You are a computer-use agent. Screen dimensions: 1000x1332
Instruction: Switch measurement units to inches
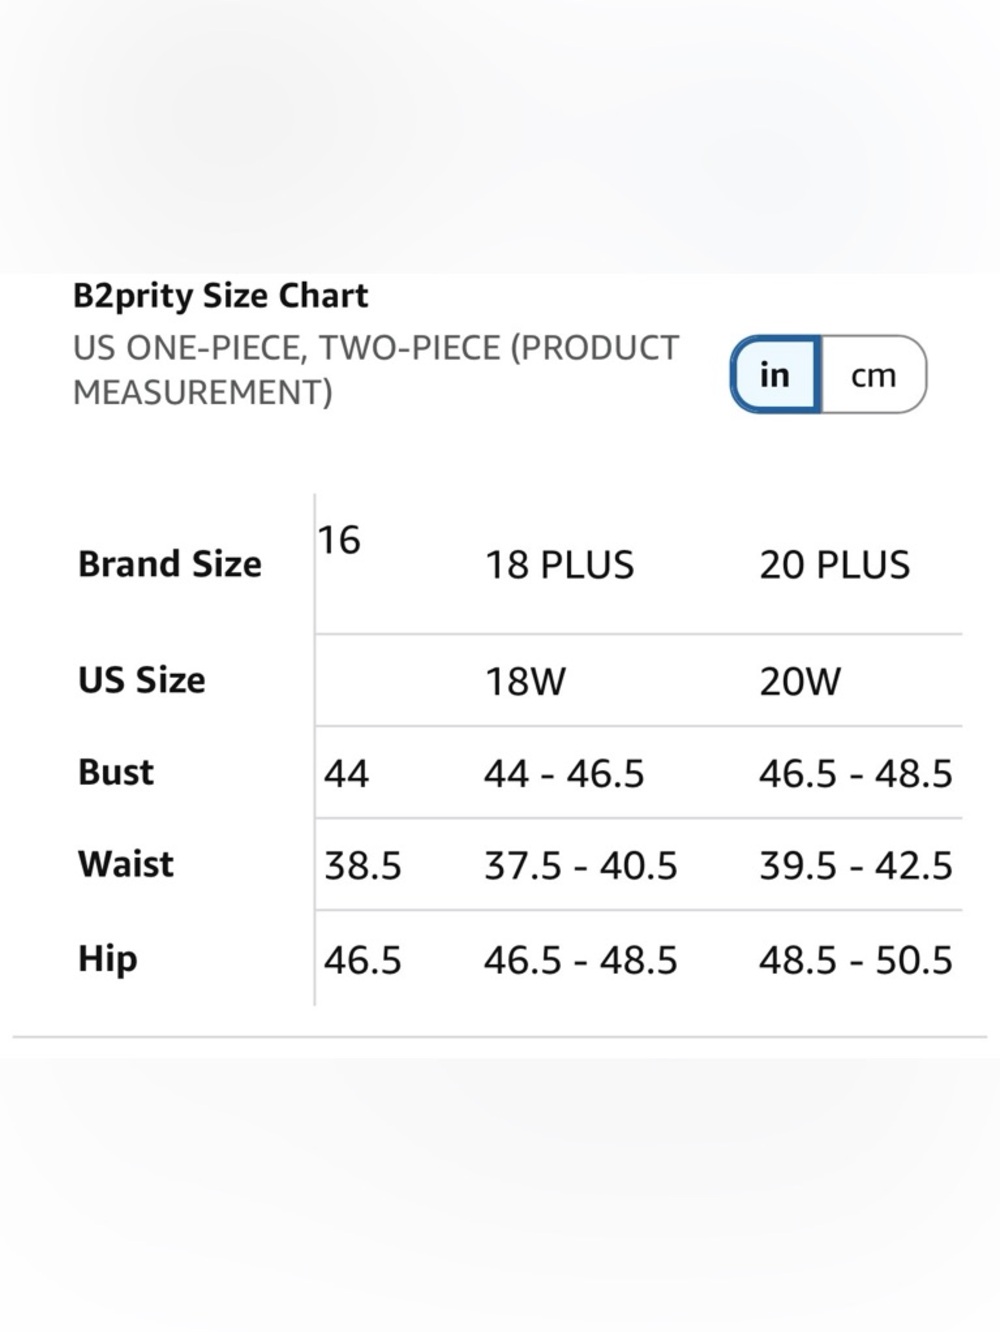(776, 375)
